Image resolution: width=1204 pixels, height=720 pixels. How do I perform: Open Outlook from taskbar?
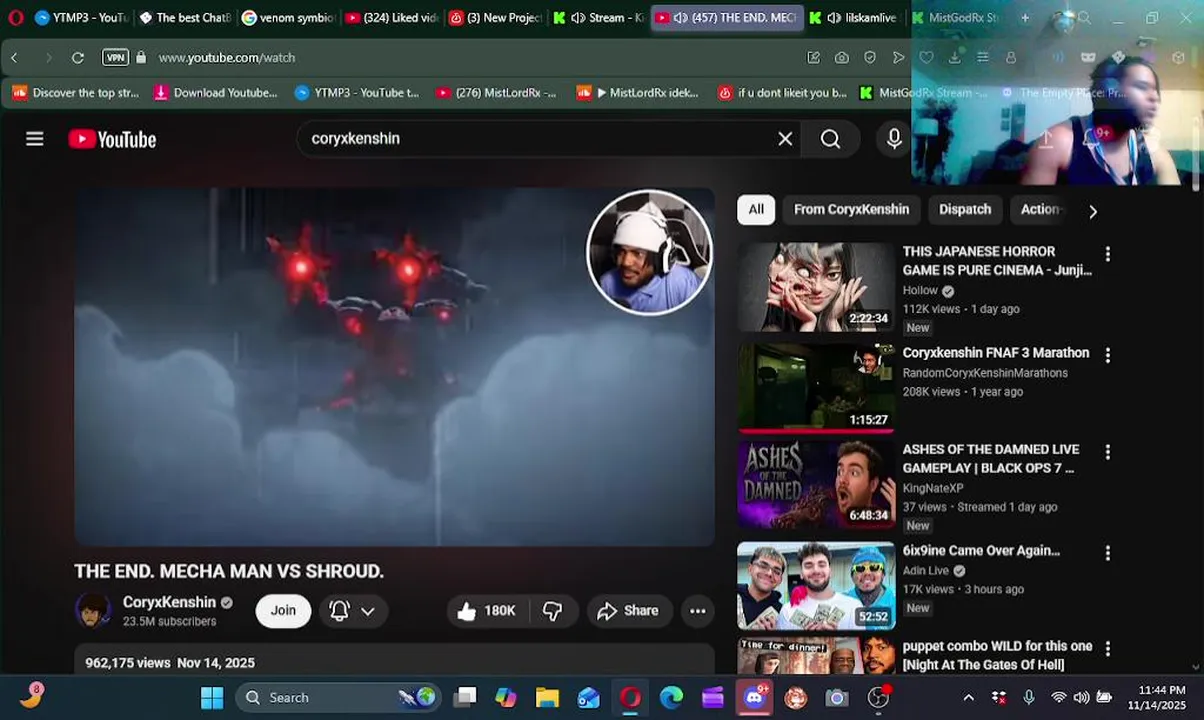(588, 698)
